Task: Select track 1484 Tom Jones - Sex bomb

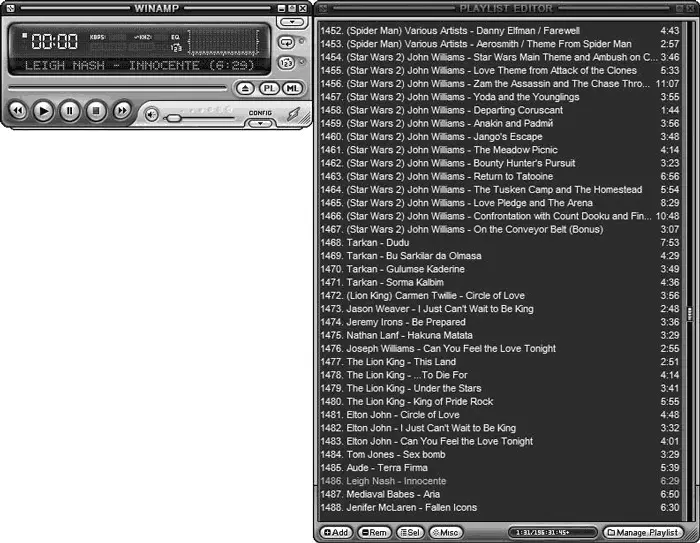Action: tap(390, 454)
